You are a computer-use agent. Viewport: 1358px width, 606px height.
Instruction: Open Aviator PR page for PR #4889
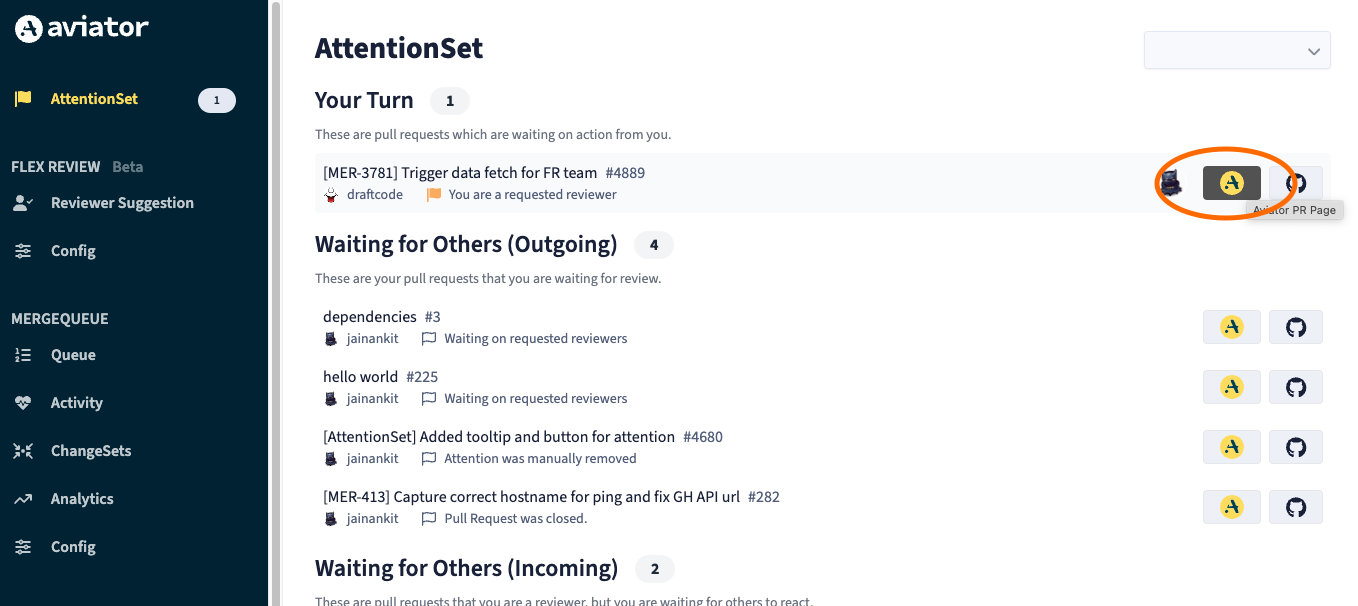point(1231,183)
